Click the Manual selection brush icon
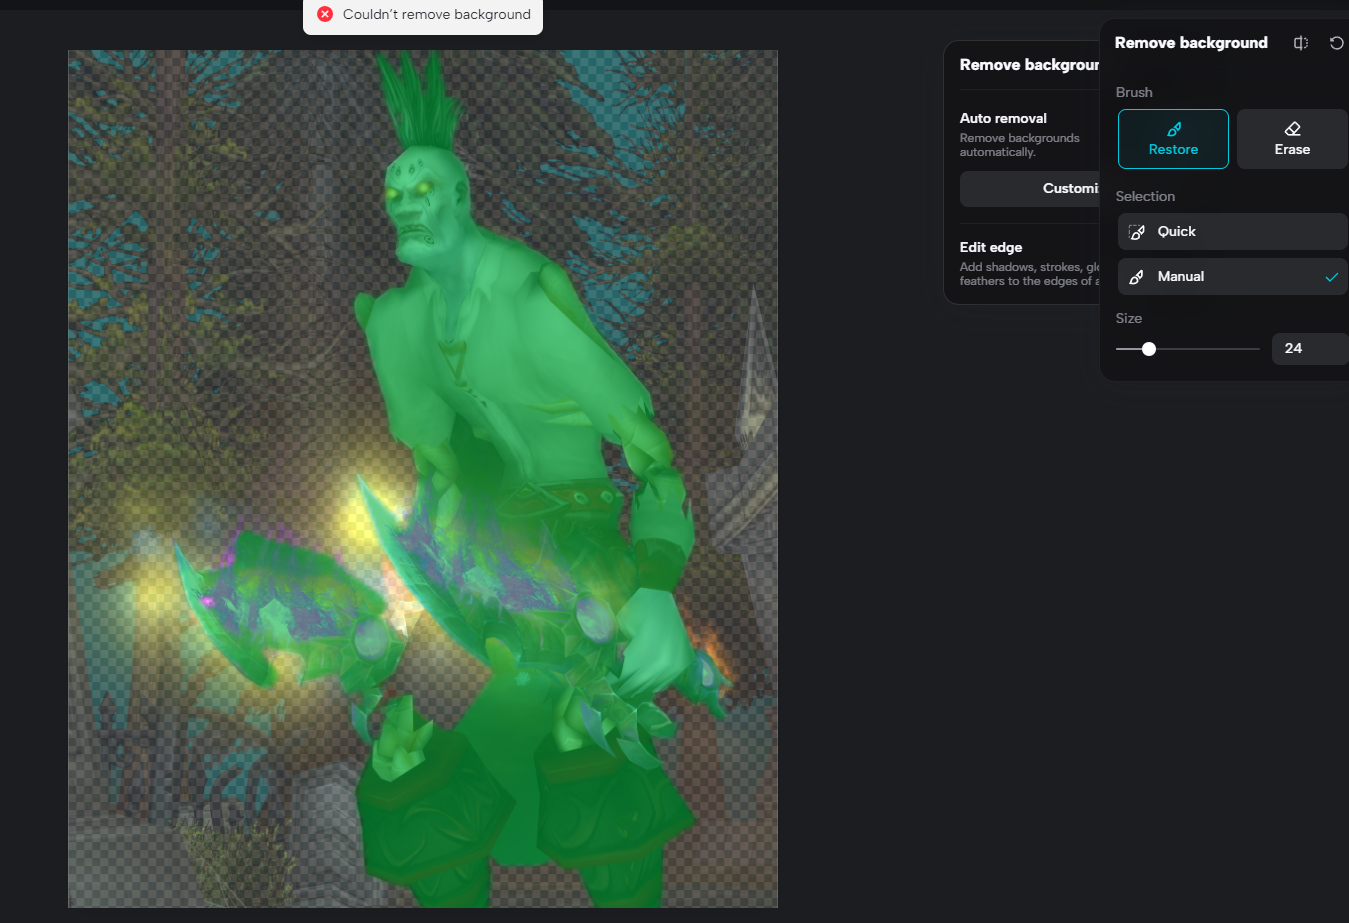The height and width of the screenshot is (923, 1349). (x=1137, y=277)
